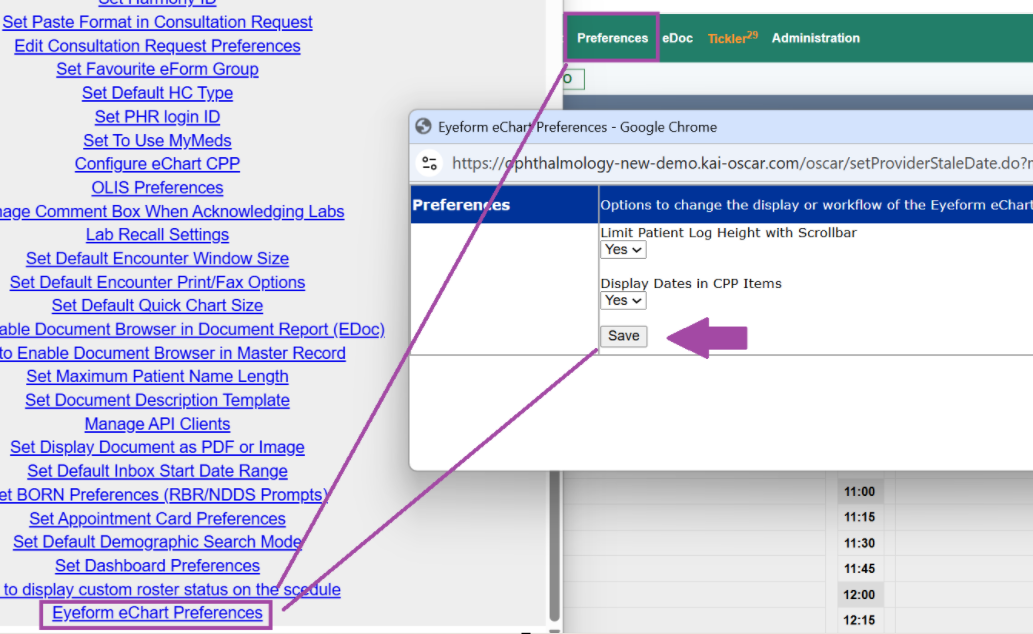Viewport: 1033px width, 634px height.
Task: Expand Limit Patient Log Height dropdown
Action: click(x=623, y=250)
